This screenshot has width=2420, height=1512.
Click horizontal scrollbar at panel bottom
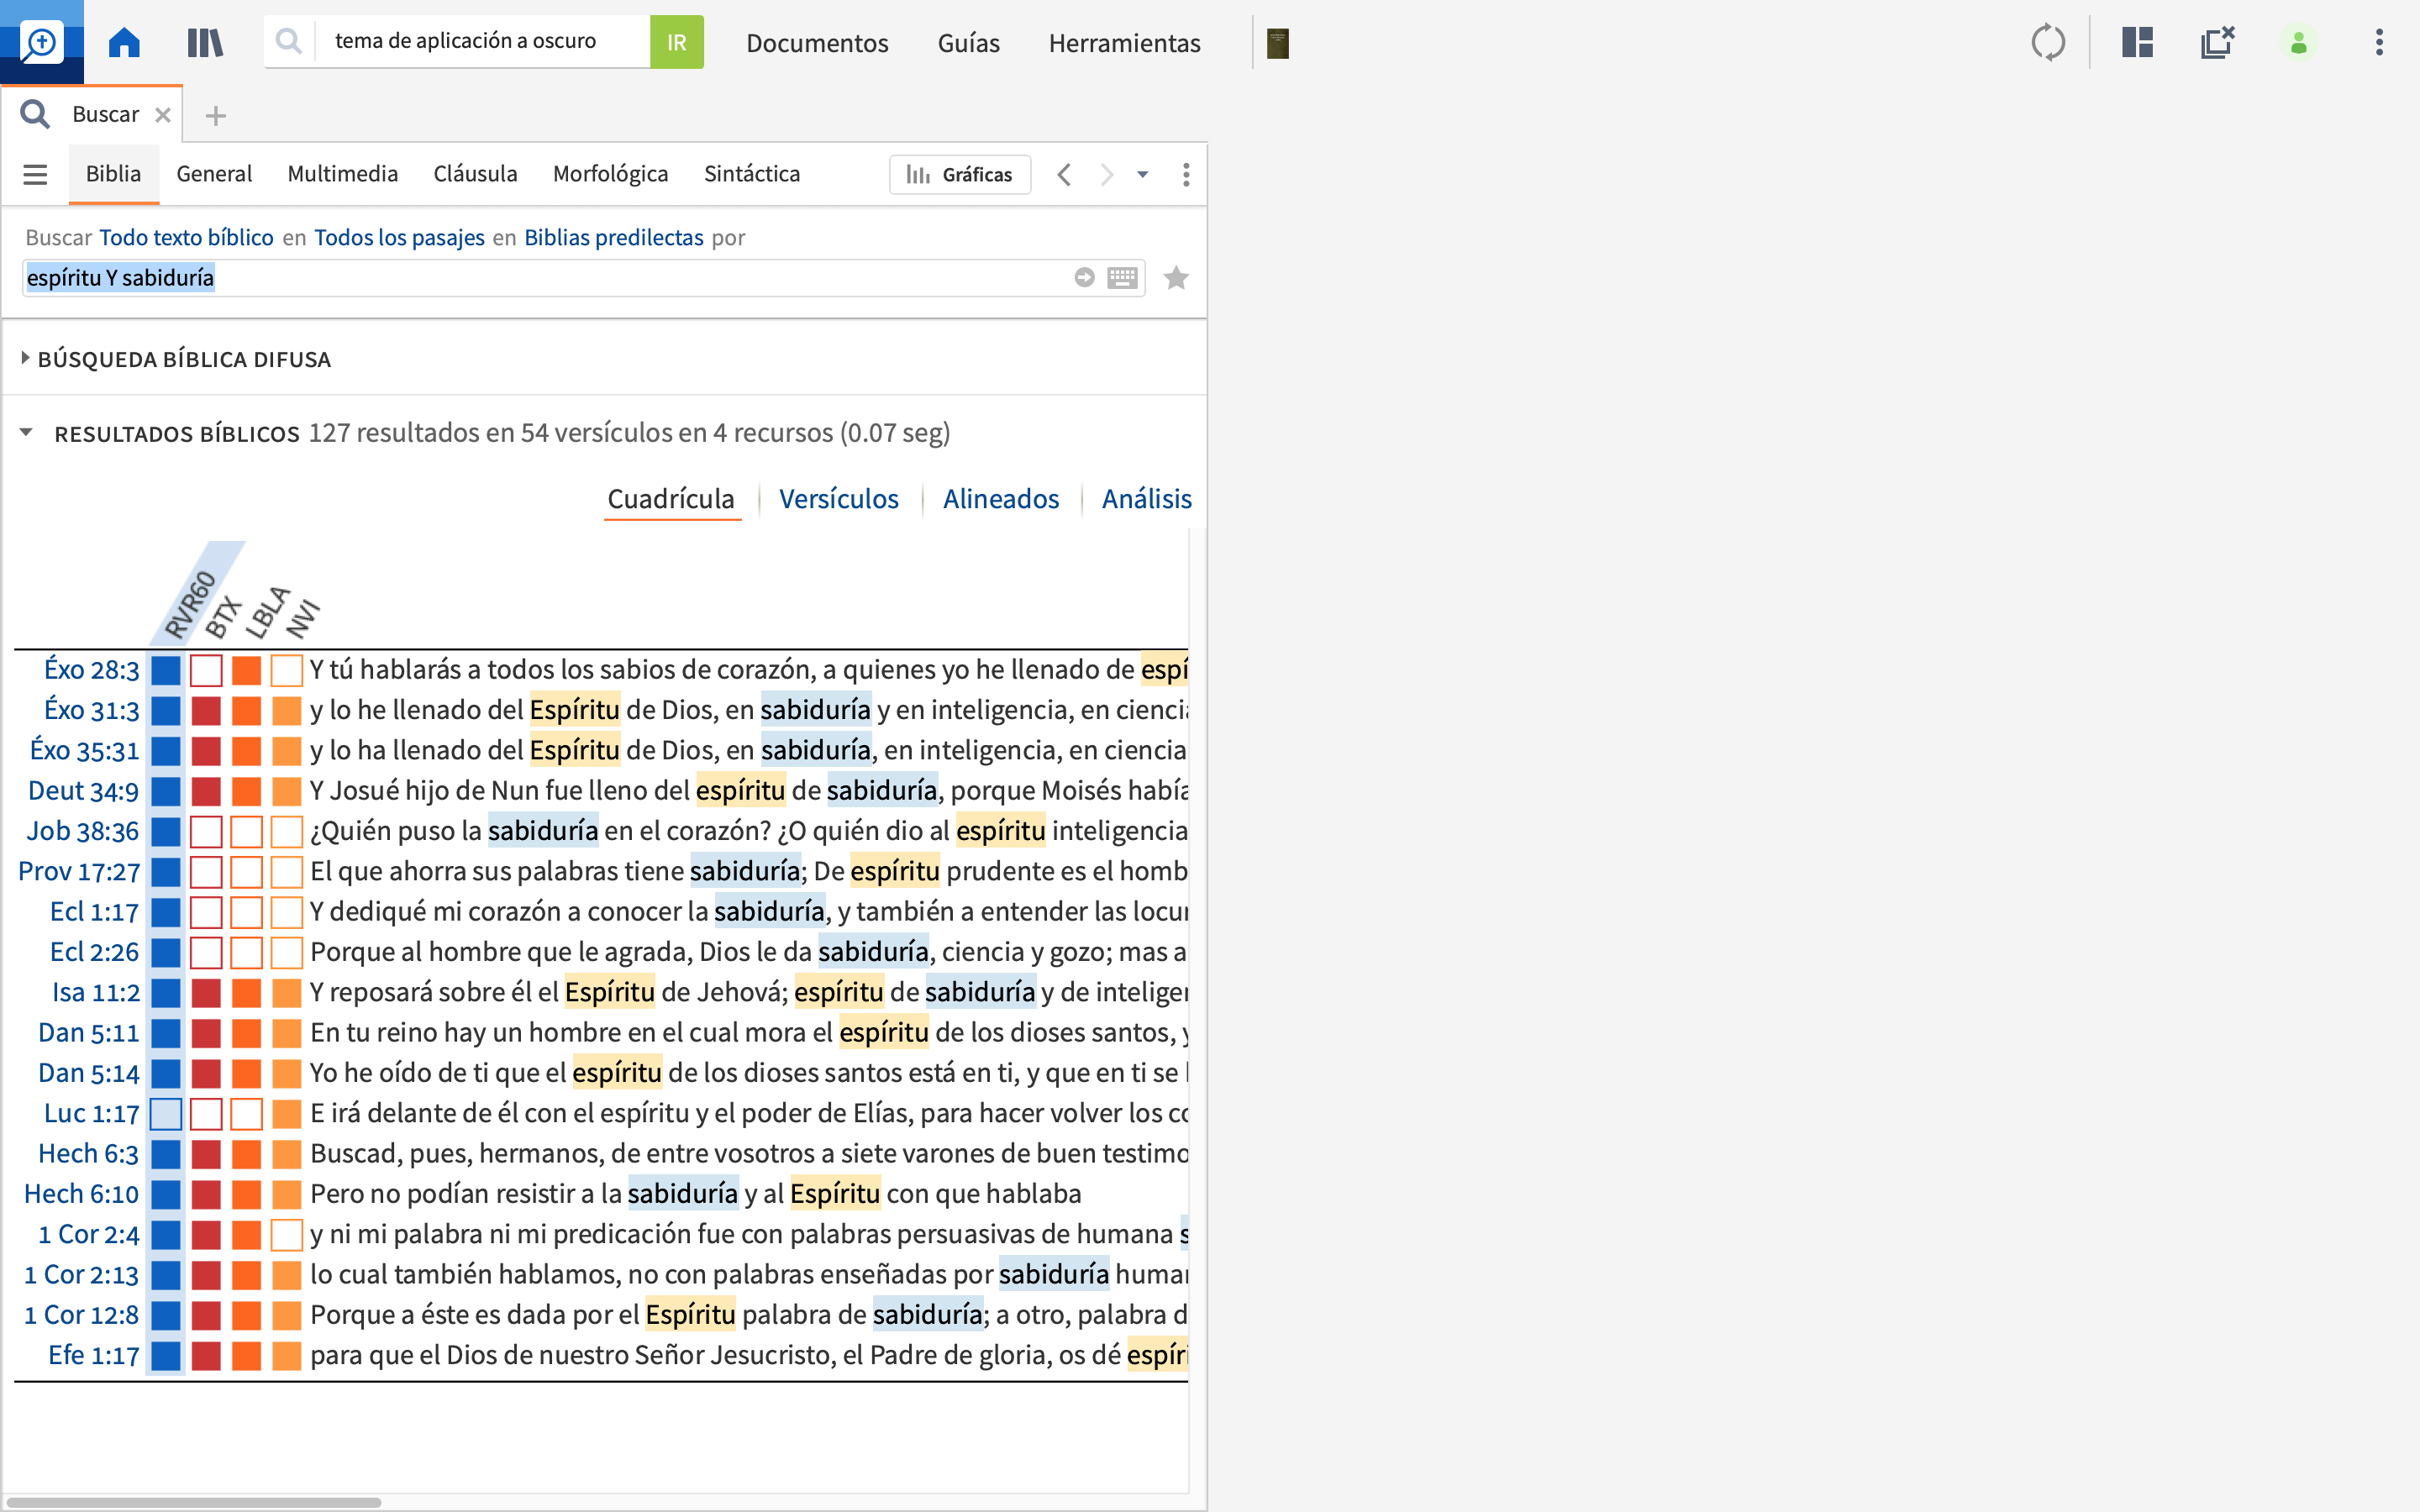(194, 1502)
